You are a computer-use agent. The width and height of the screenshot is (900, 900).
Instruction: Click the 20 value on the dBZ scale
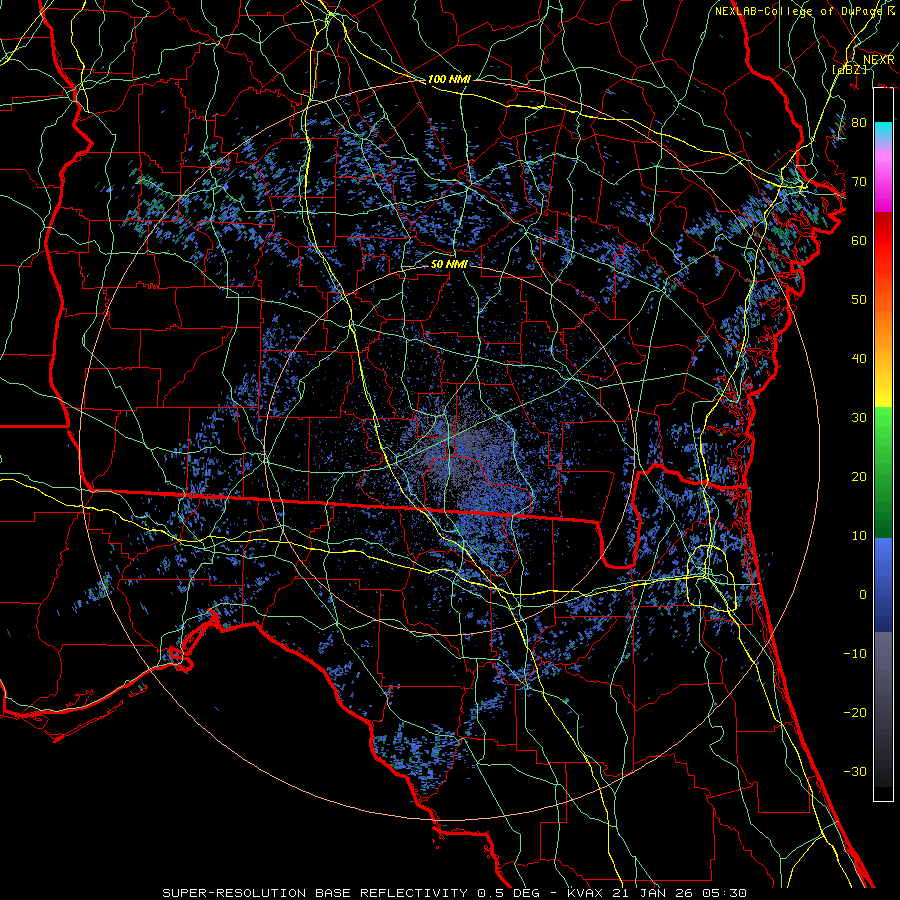[x=859, y=477]
